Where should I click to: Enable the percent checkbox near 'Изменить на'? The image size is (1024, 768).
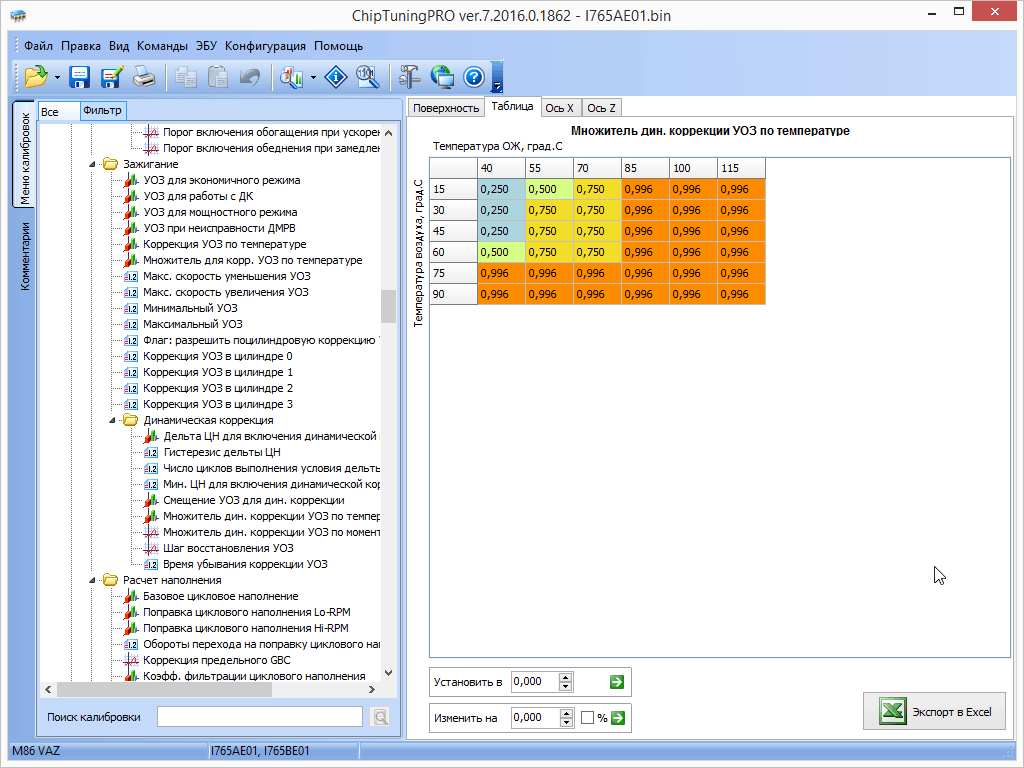[x=588, y=717]
